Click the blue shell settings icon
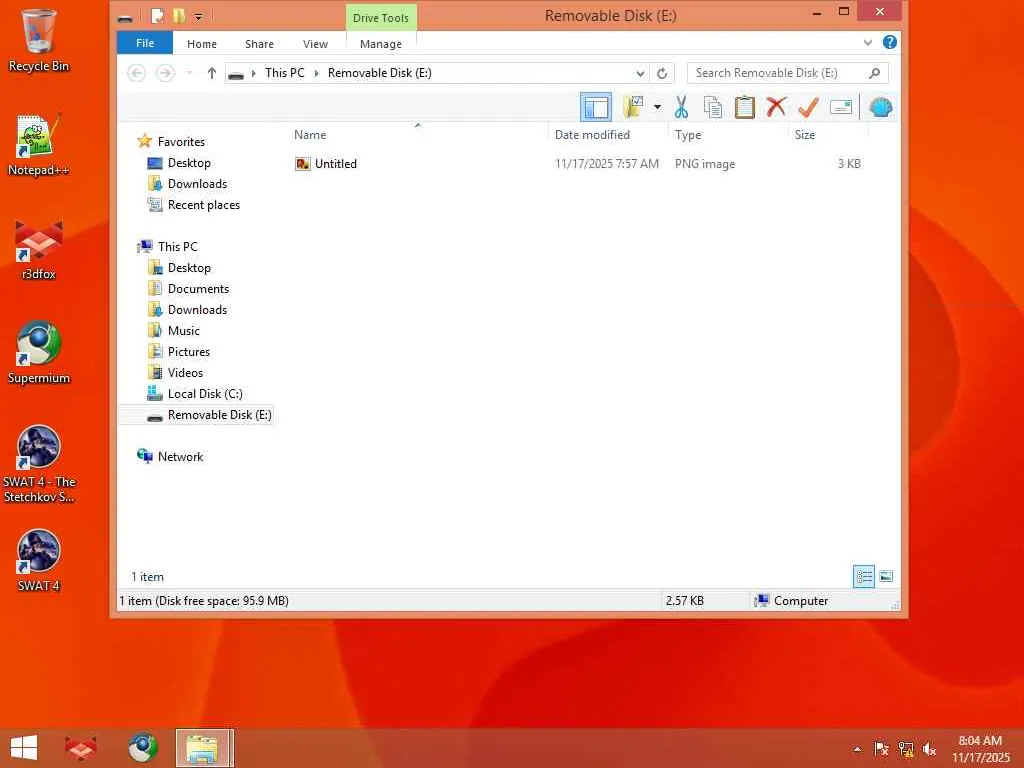 (881, 107)
